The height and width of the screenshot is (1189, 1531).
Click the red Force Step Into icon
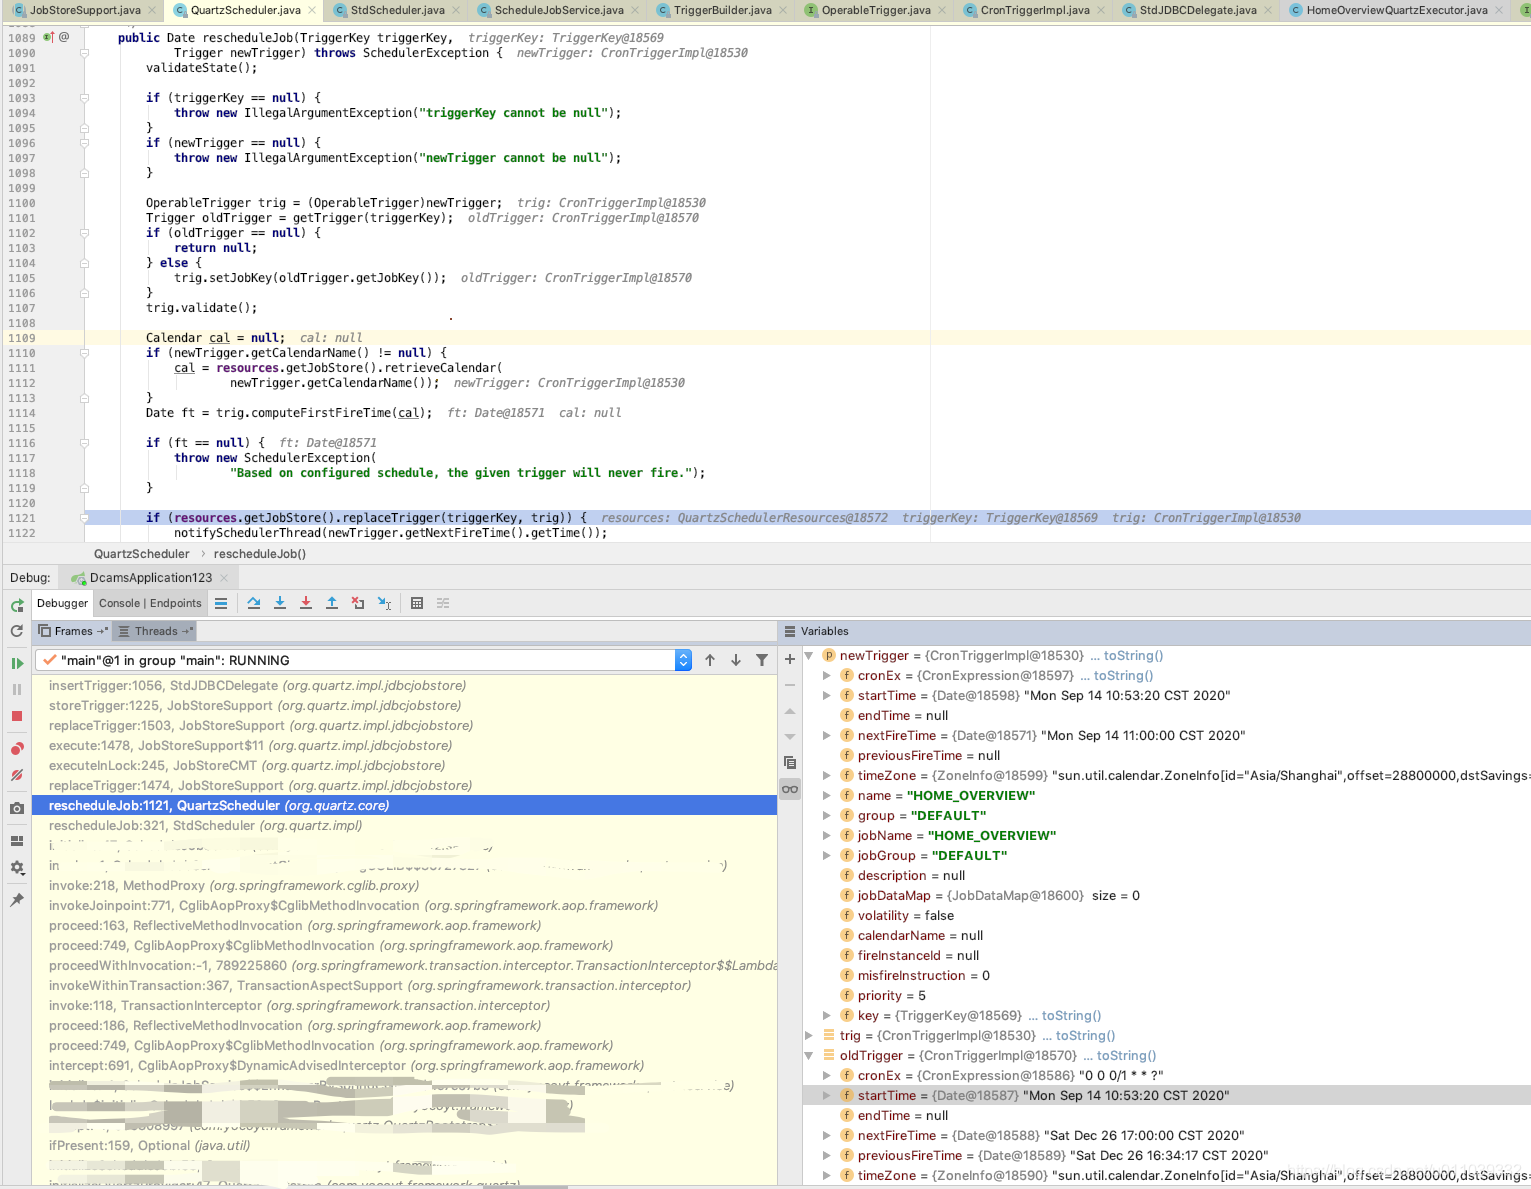coord(306,603)
